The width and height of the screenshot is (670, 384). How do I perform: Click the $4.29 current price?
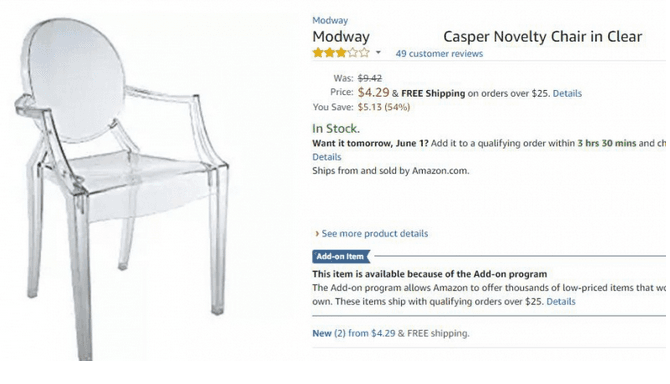pyautogui.click(x=373, y=92)
